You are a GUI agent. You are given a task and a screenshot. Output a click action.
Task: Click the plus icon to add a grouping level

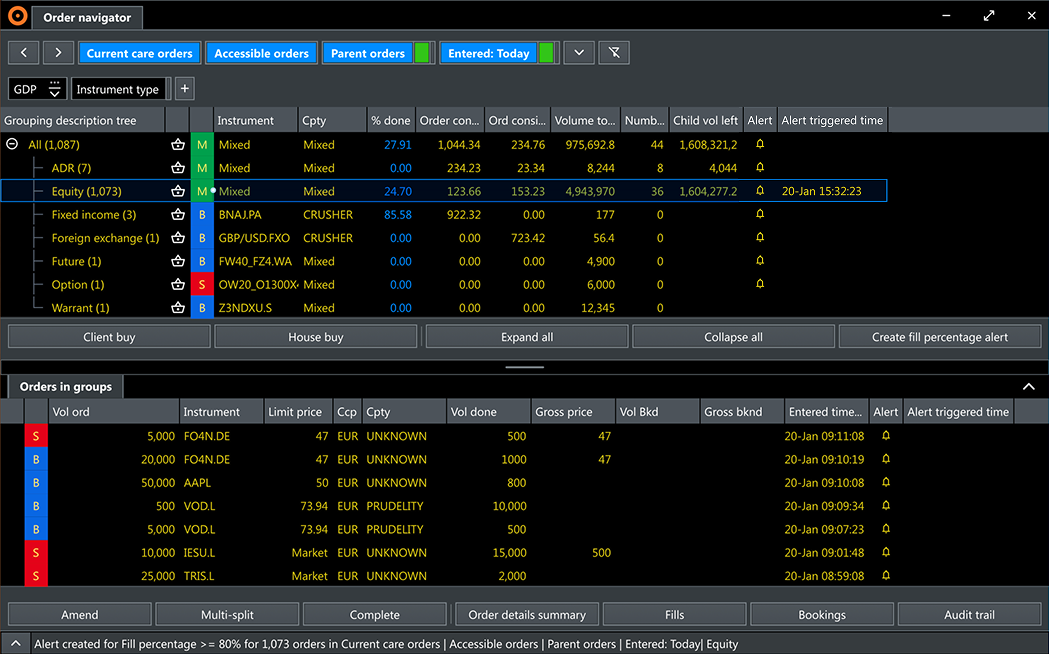(x=184, y=88)
